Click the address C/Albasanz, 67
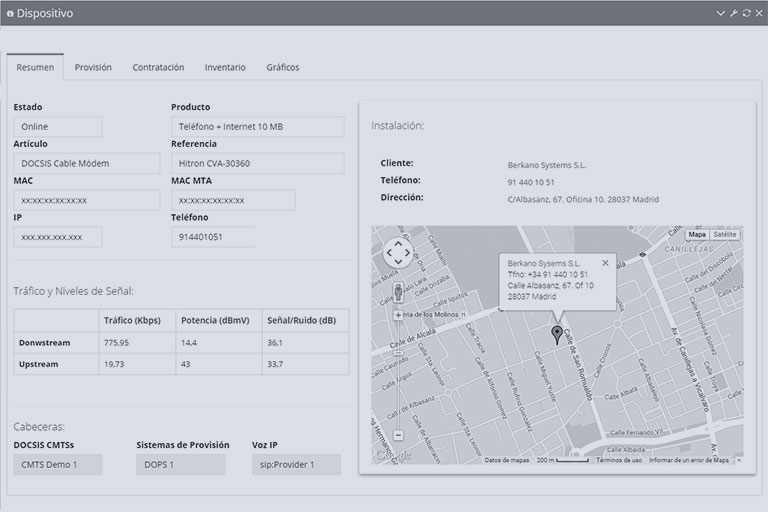The width and height of the screenshot is (768, 512). 583,199
